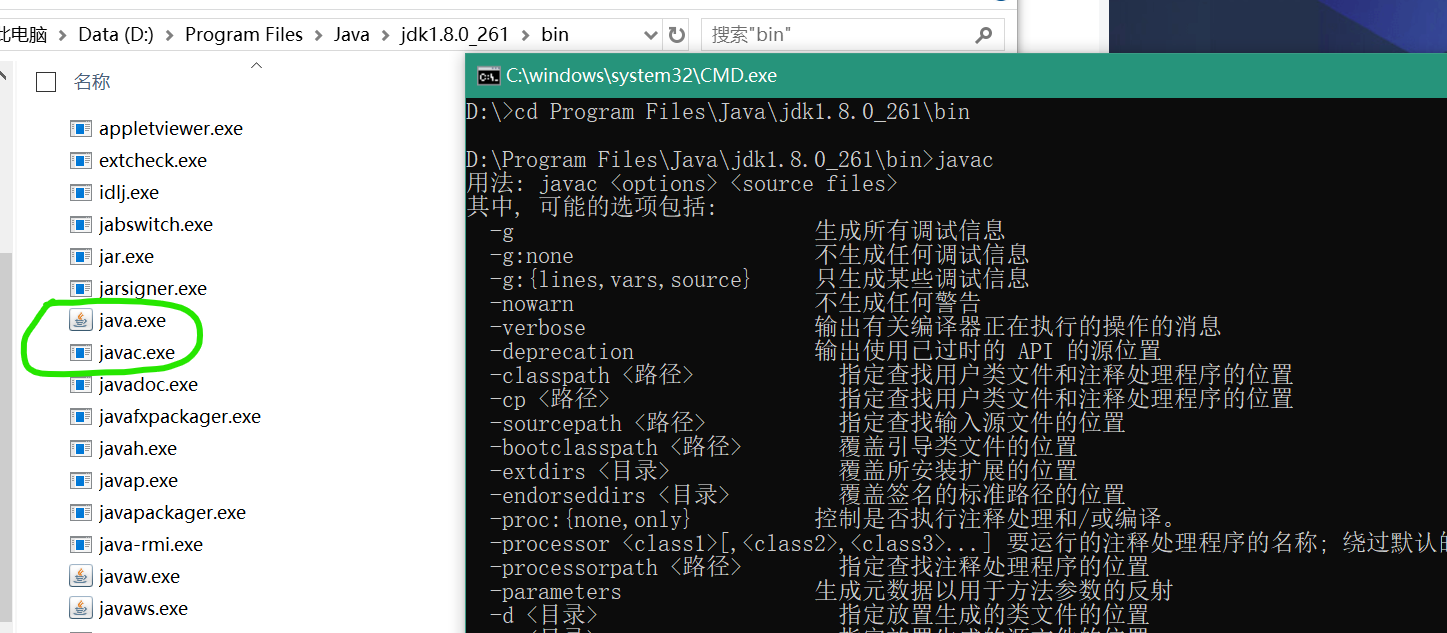Select file name javadoc.exe
1447x633 pixels.
pos(148,384)
